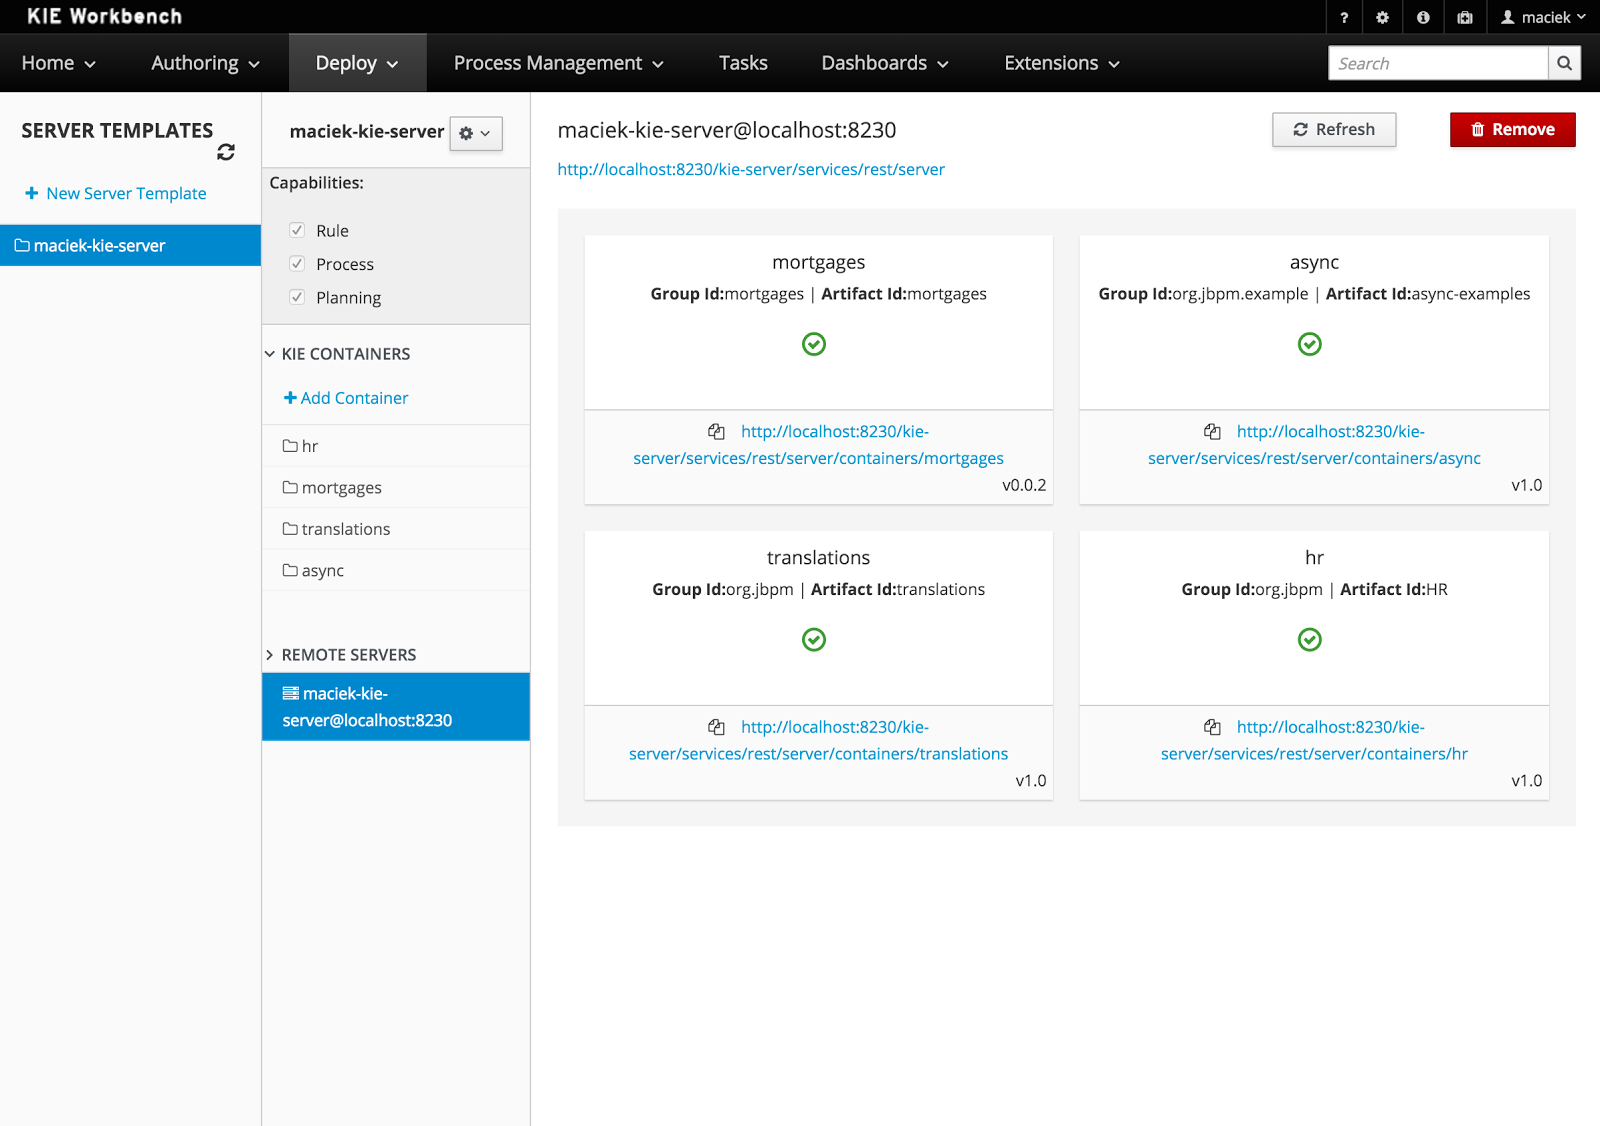Open the mortgages container REST link

[818, 445]
